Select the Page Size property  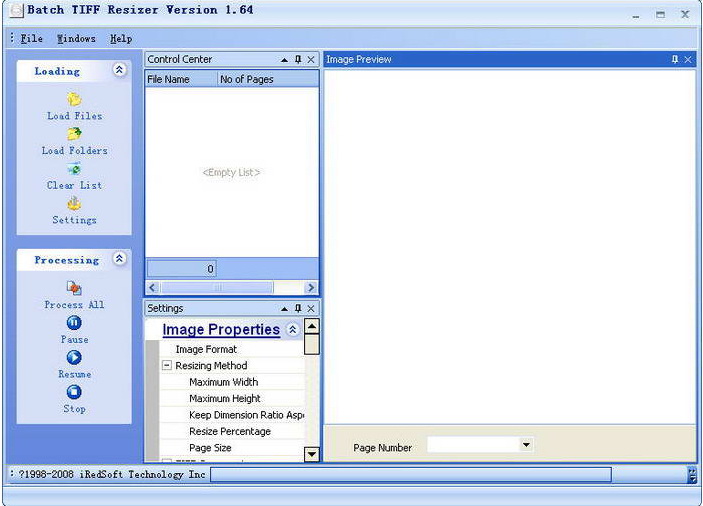(232, 448)
